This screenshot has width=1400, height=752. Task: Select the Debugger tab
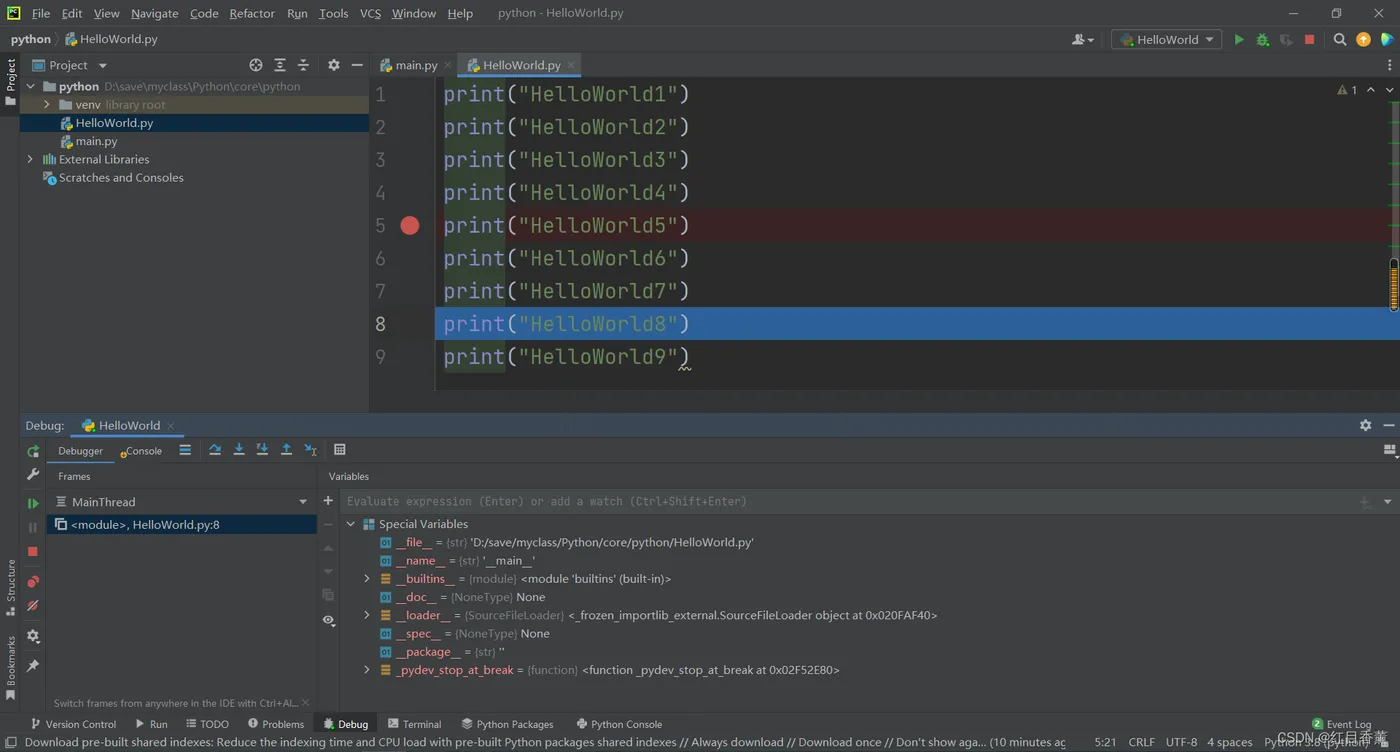point(80,451)
